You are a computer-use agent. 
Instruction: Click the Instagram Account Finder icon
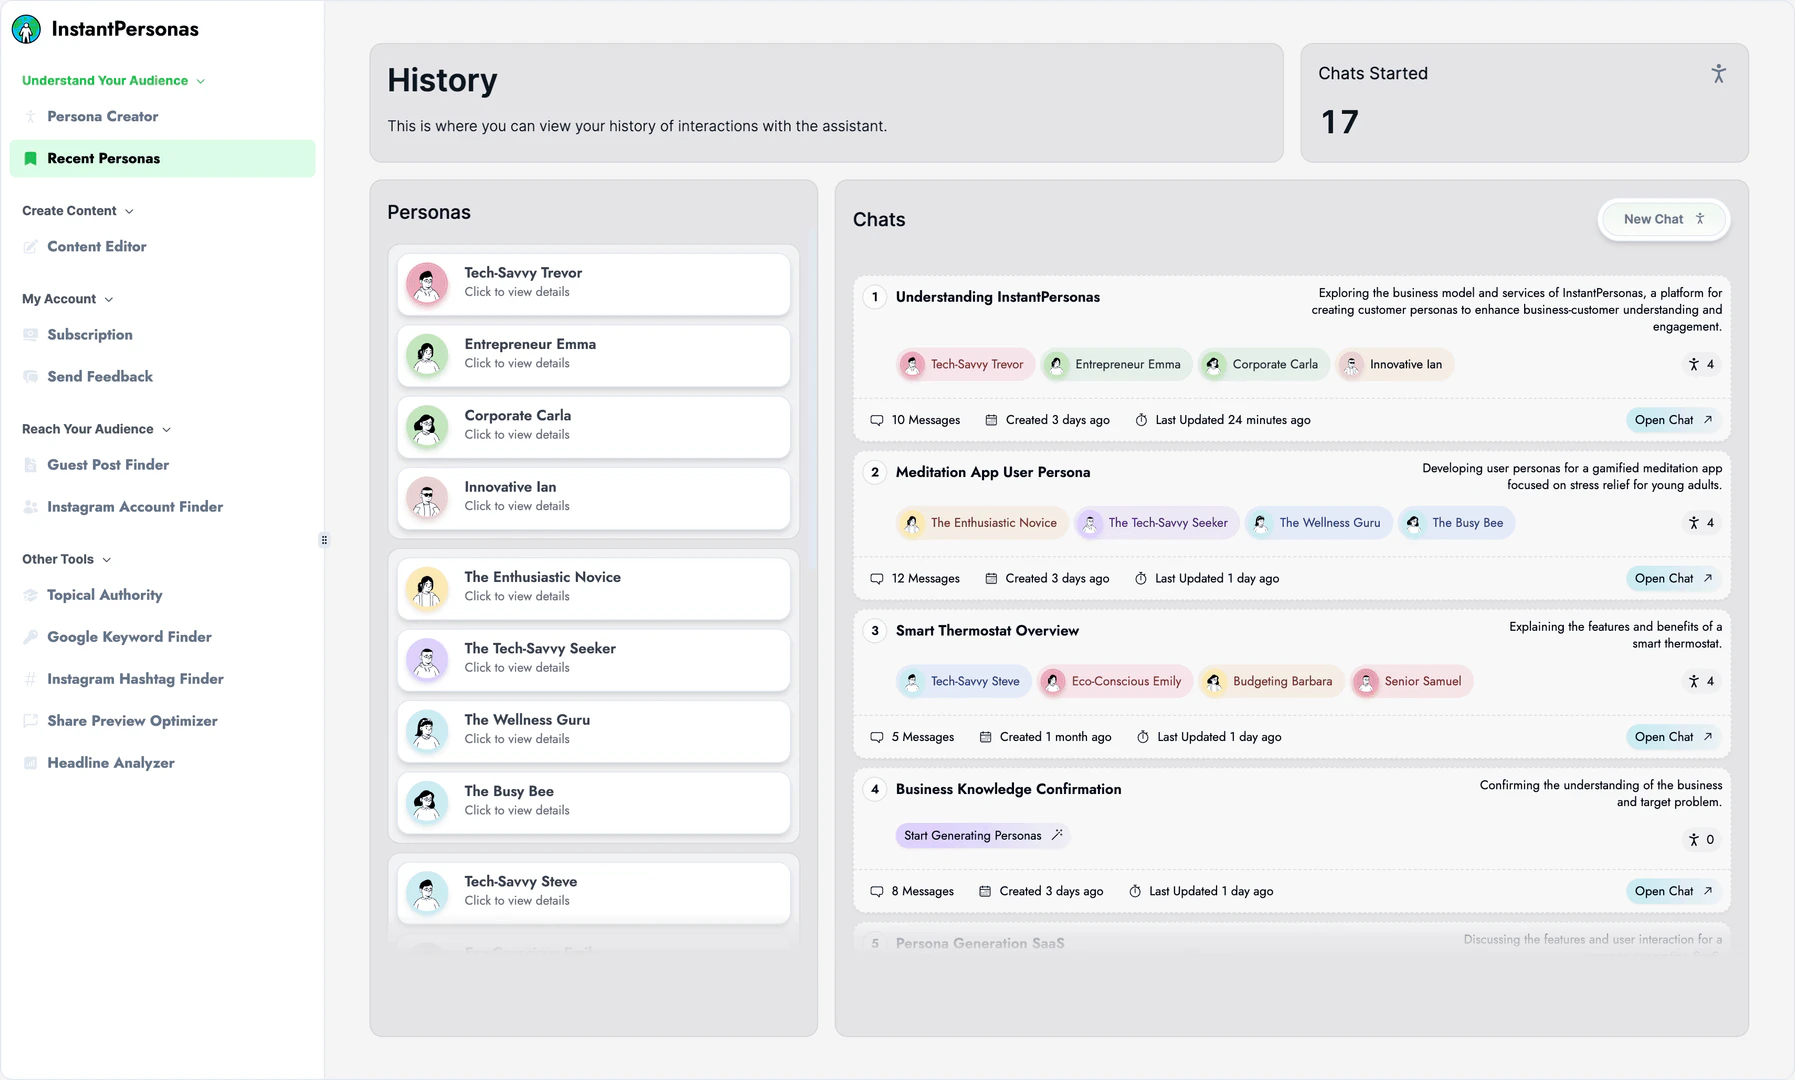point(31,506)
